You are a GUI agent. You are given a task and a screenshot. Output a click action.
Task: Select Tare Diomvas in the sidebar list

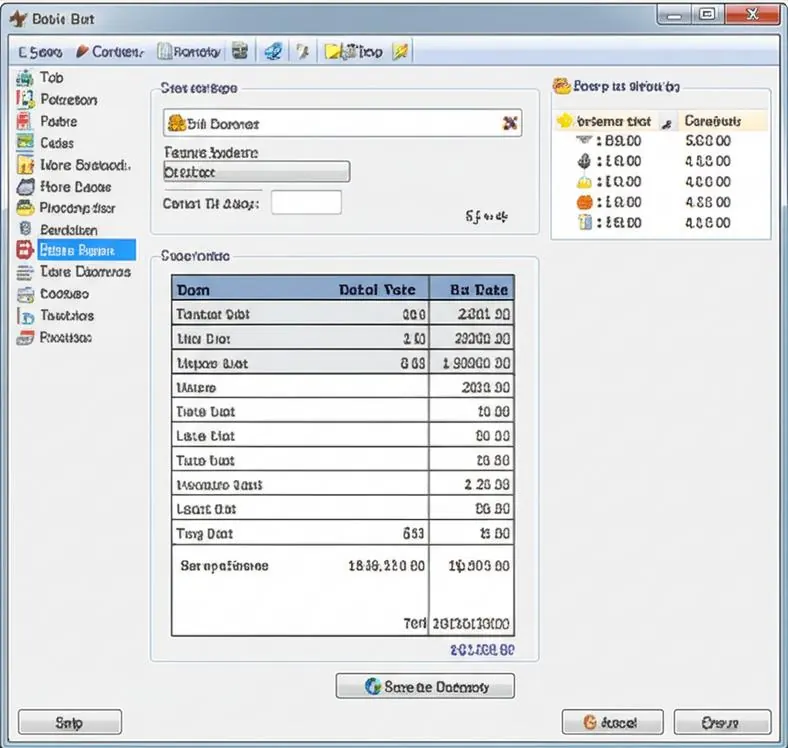(x=85, y=271)
